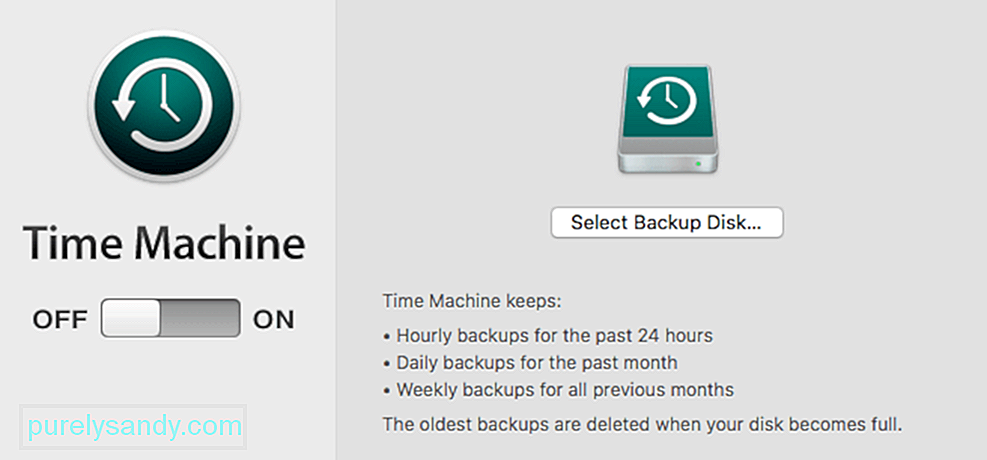Click the green backup disk drive icon

pos(667,119)
